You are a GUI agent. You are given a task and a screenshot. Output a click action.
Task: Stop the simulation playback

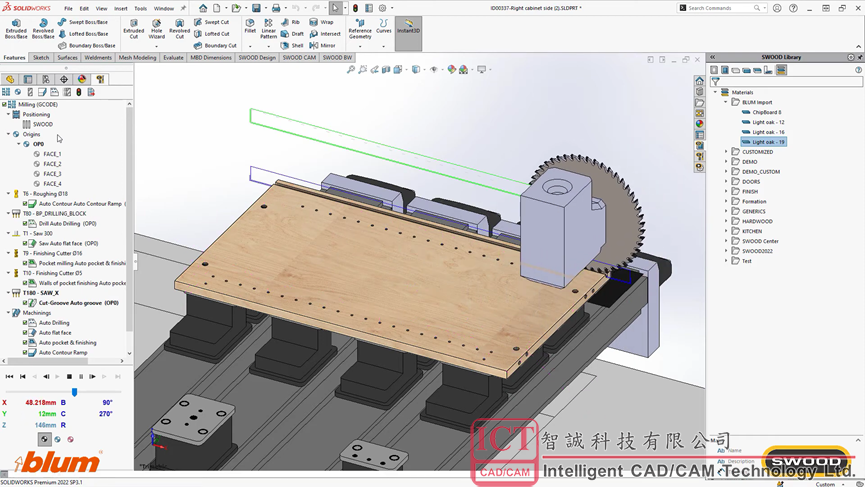tap(69, 377)
